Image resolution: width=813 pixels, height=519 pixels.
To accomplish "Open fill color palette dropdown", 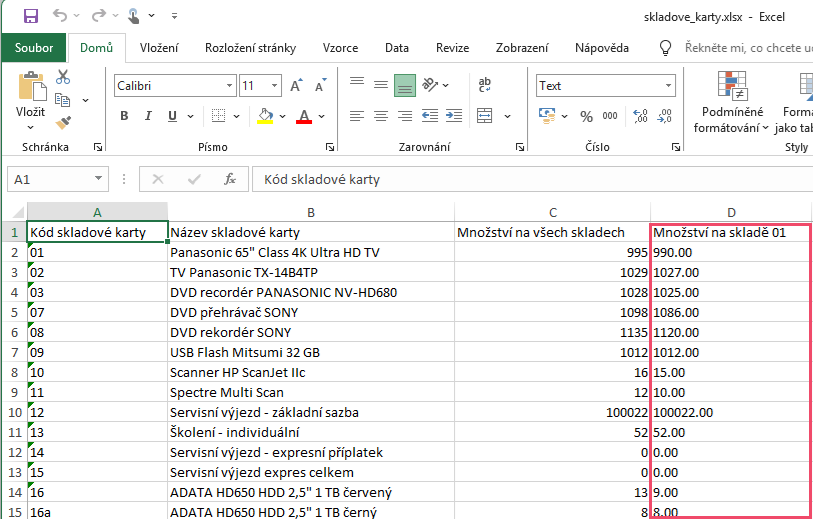I will [283, 116].
